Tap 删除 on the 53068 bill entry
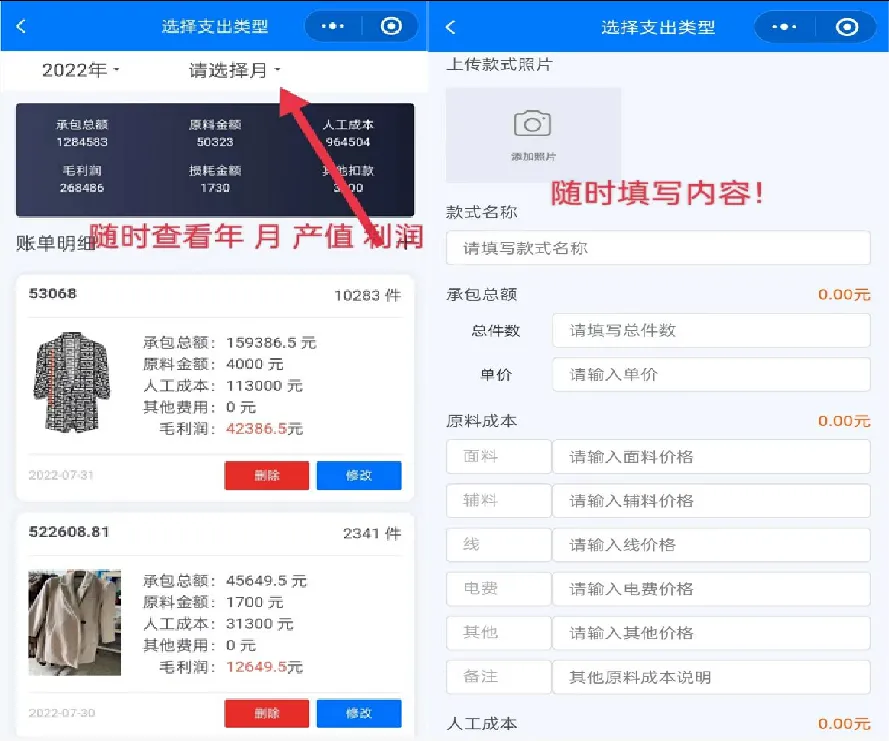889x741 pixels. click(266, 475)
